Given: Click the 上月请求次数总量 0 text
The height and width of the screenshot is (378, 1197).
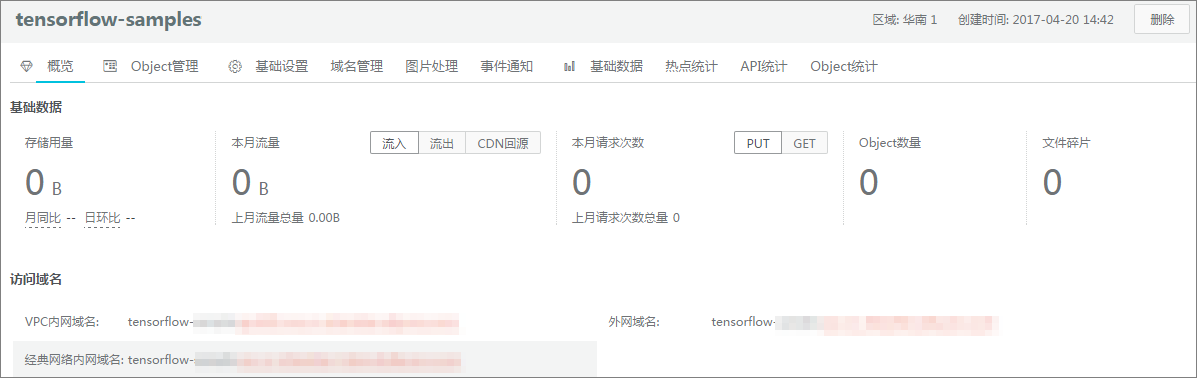Looking at the screenshot, I should [626, 218].
